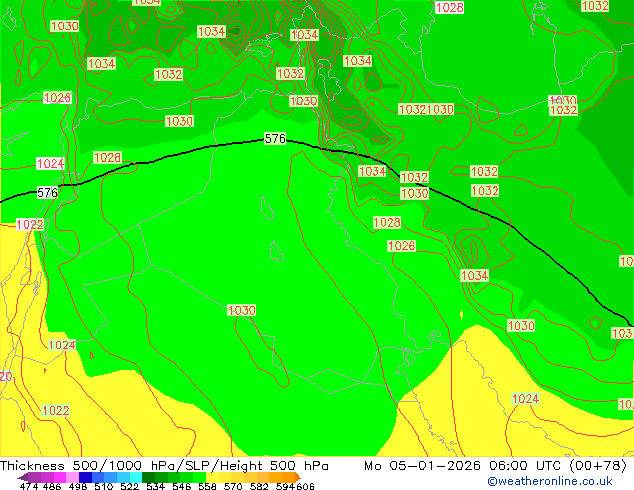Click the bright yellow legend swatch after 558
Image resolution: width=634 pixels, height=490 pixels.
[x=212, y=477]
